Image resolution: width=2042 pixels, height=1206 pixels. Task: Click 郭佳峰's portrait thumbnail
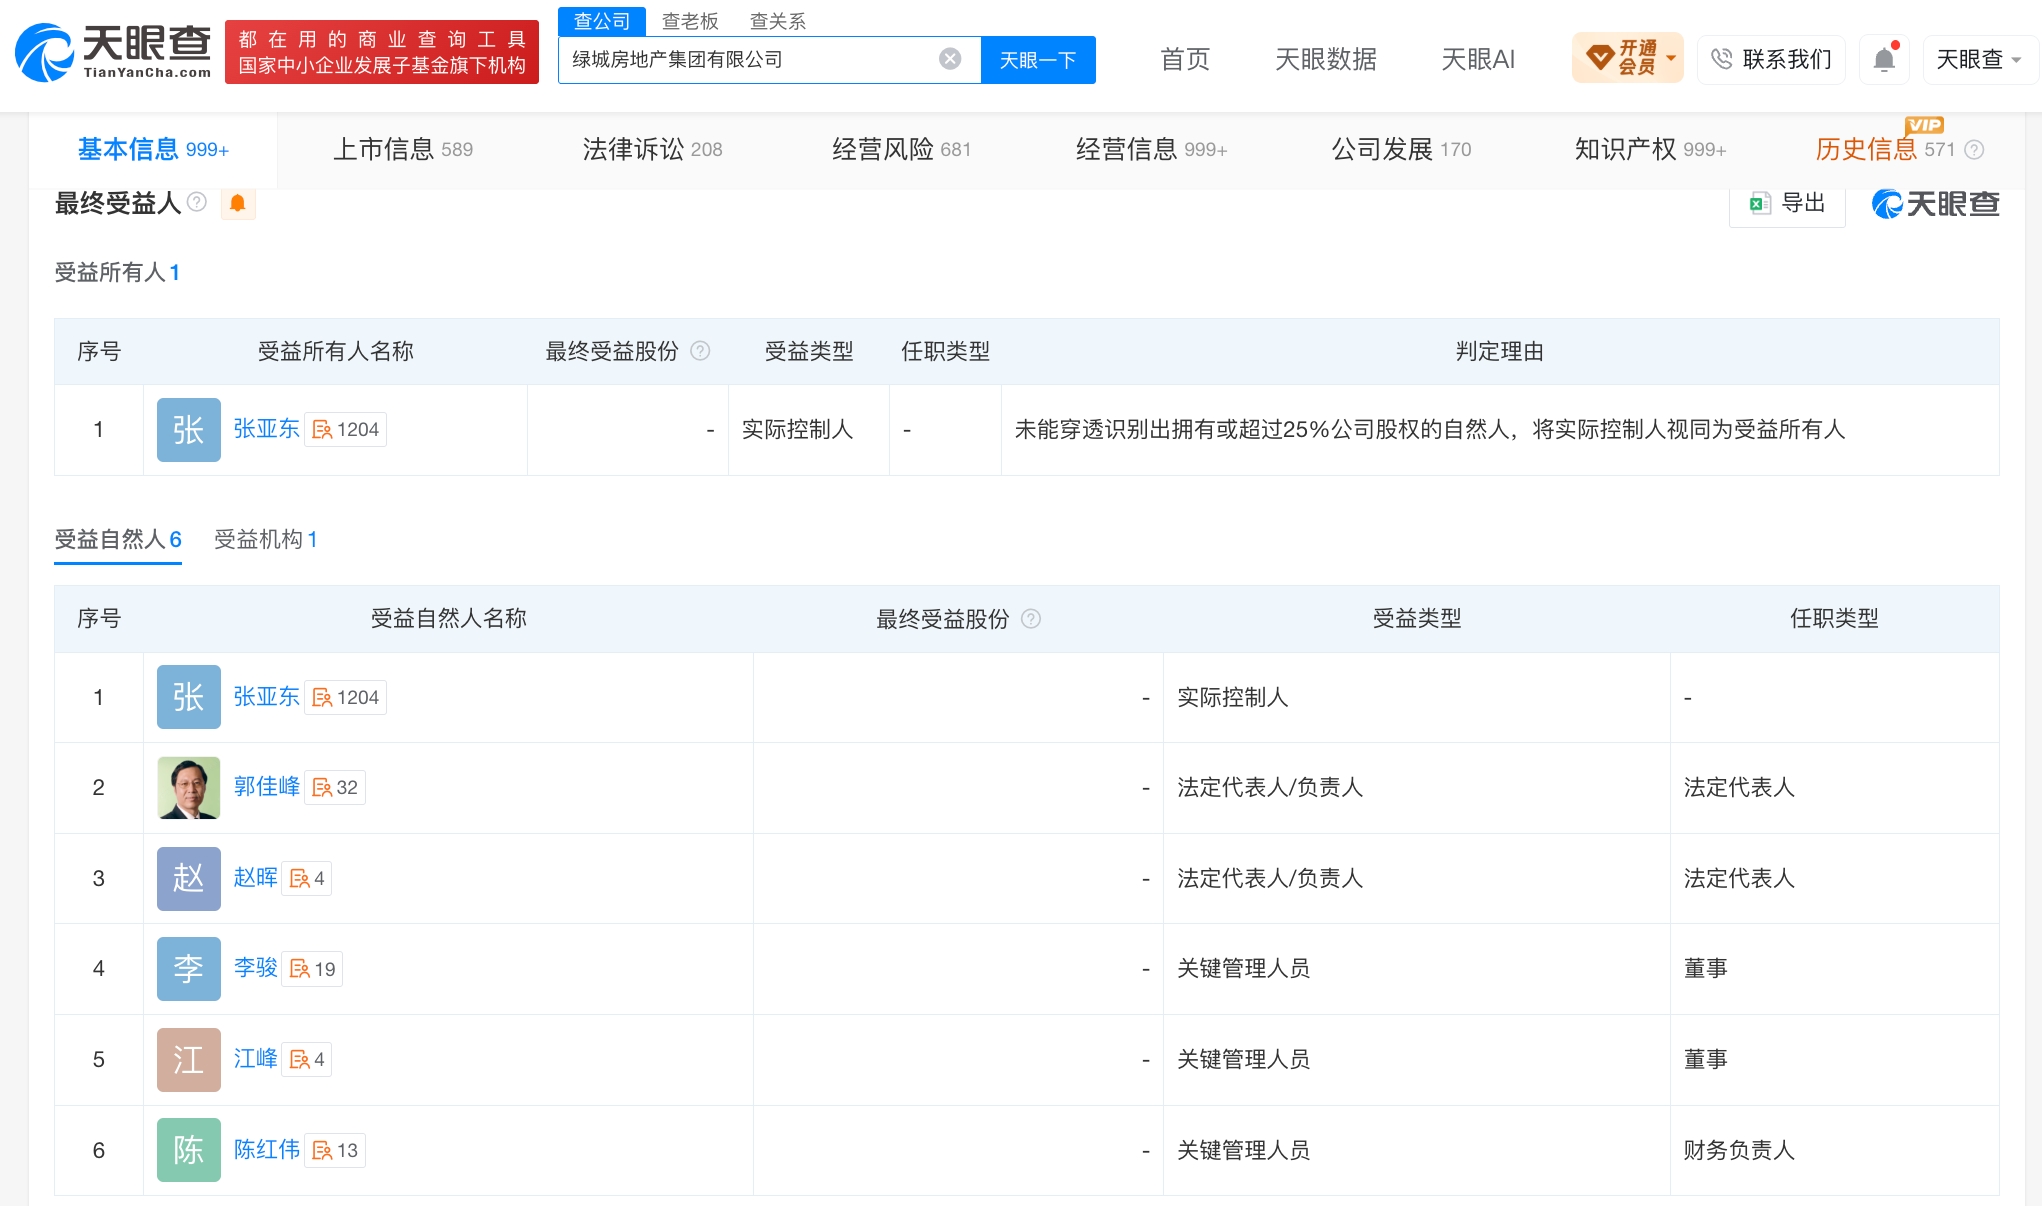(188, 788)
